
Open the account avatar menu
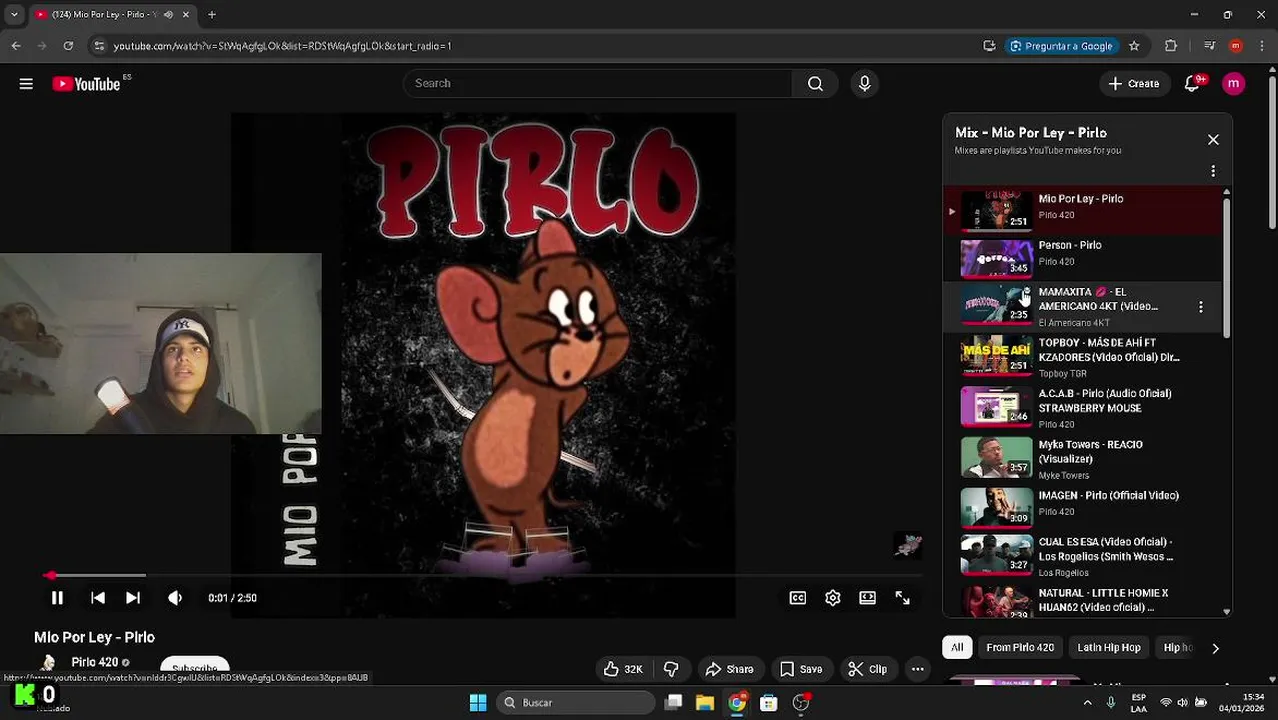1234,84
